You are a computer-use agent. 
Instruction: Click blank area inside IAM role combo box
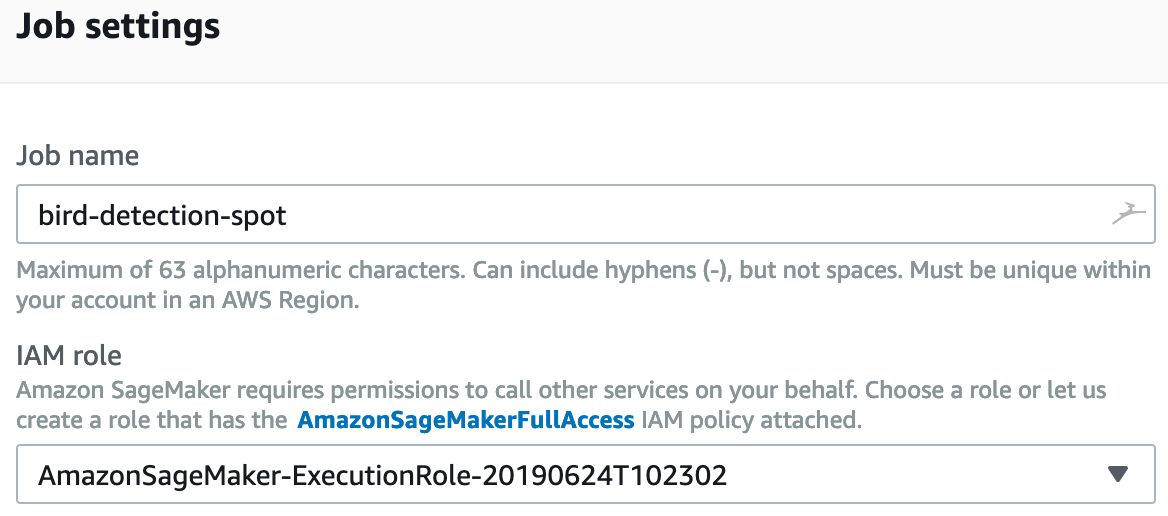900,474
